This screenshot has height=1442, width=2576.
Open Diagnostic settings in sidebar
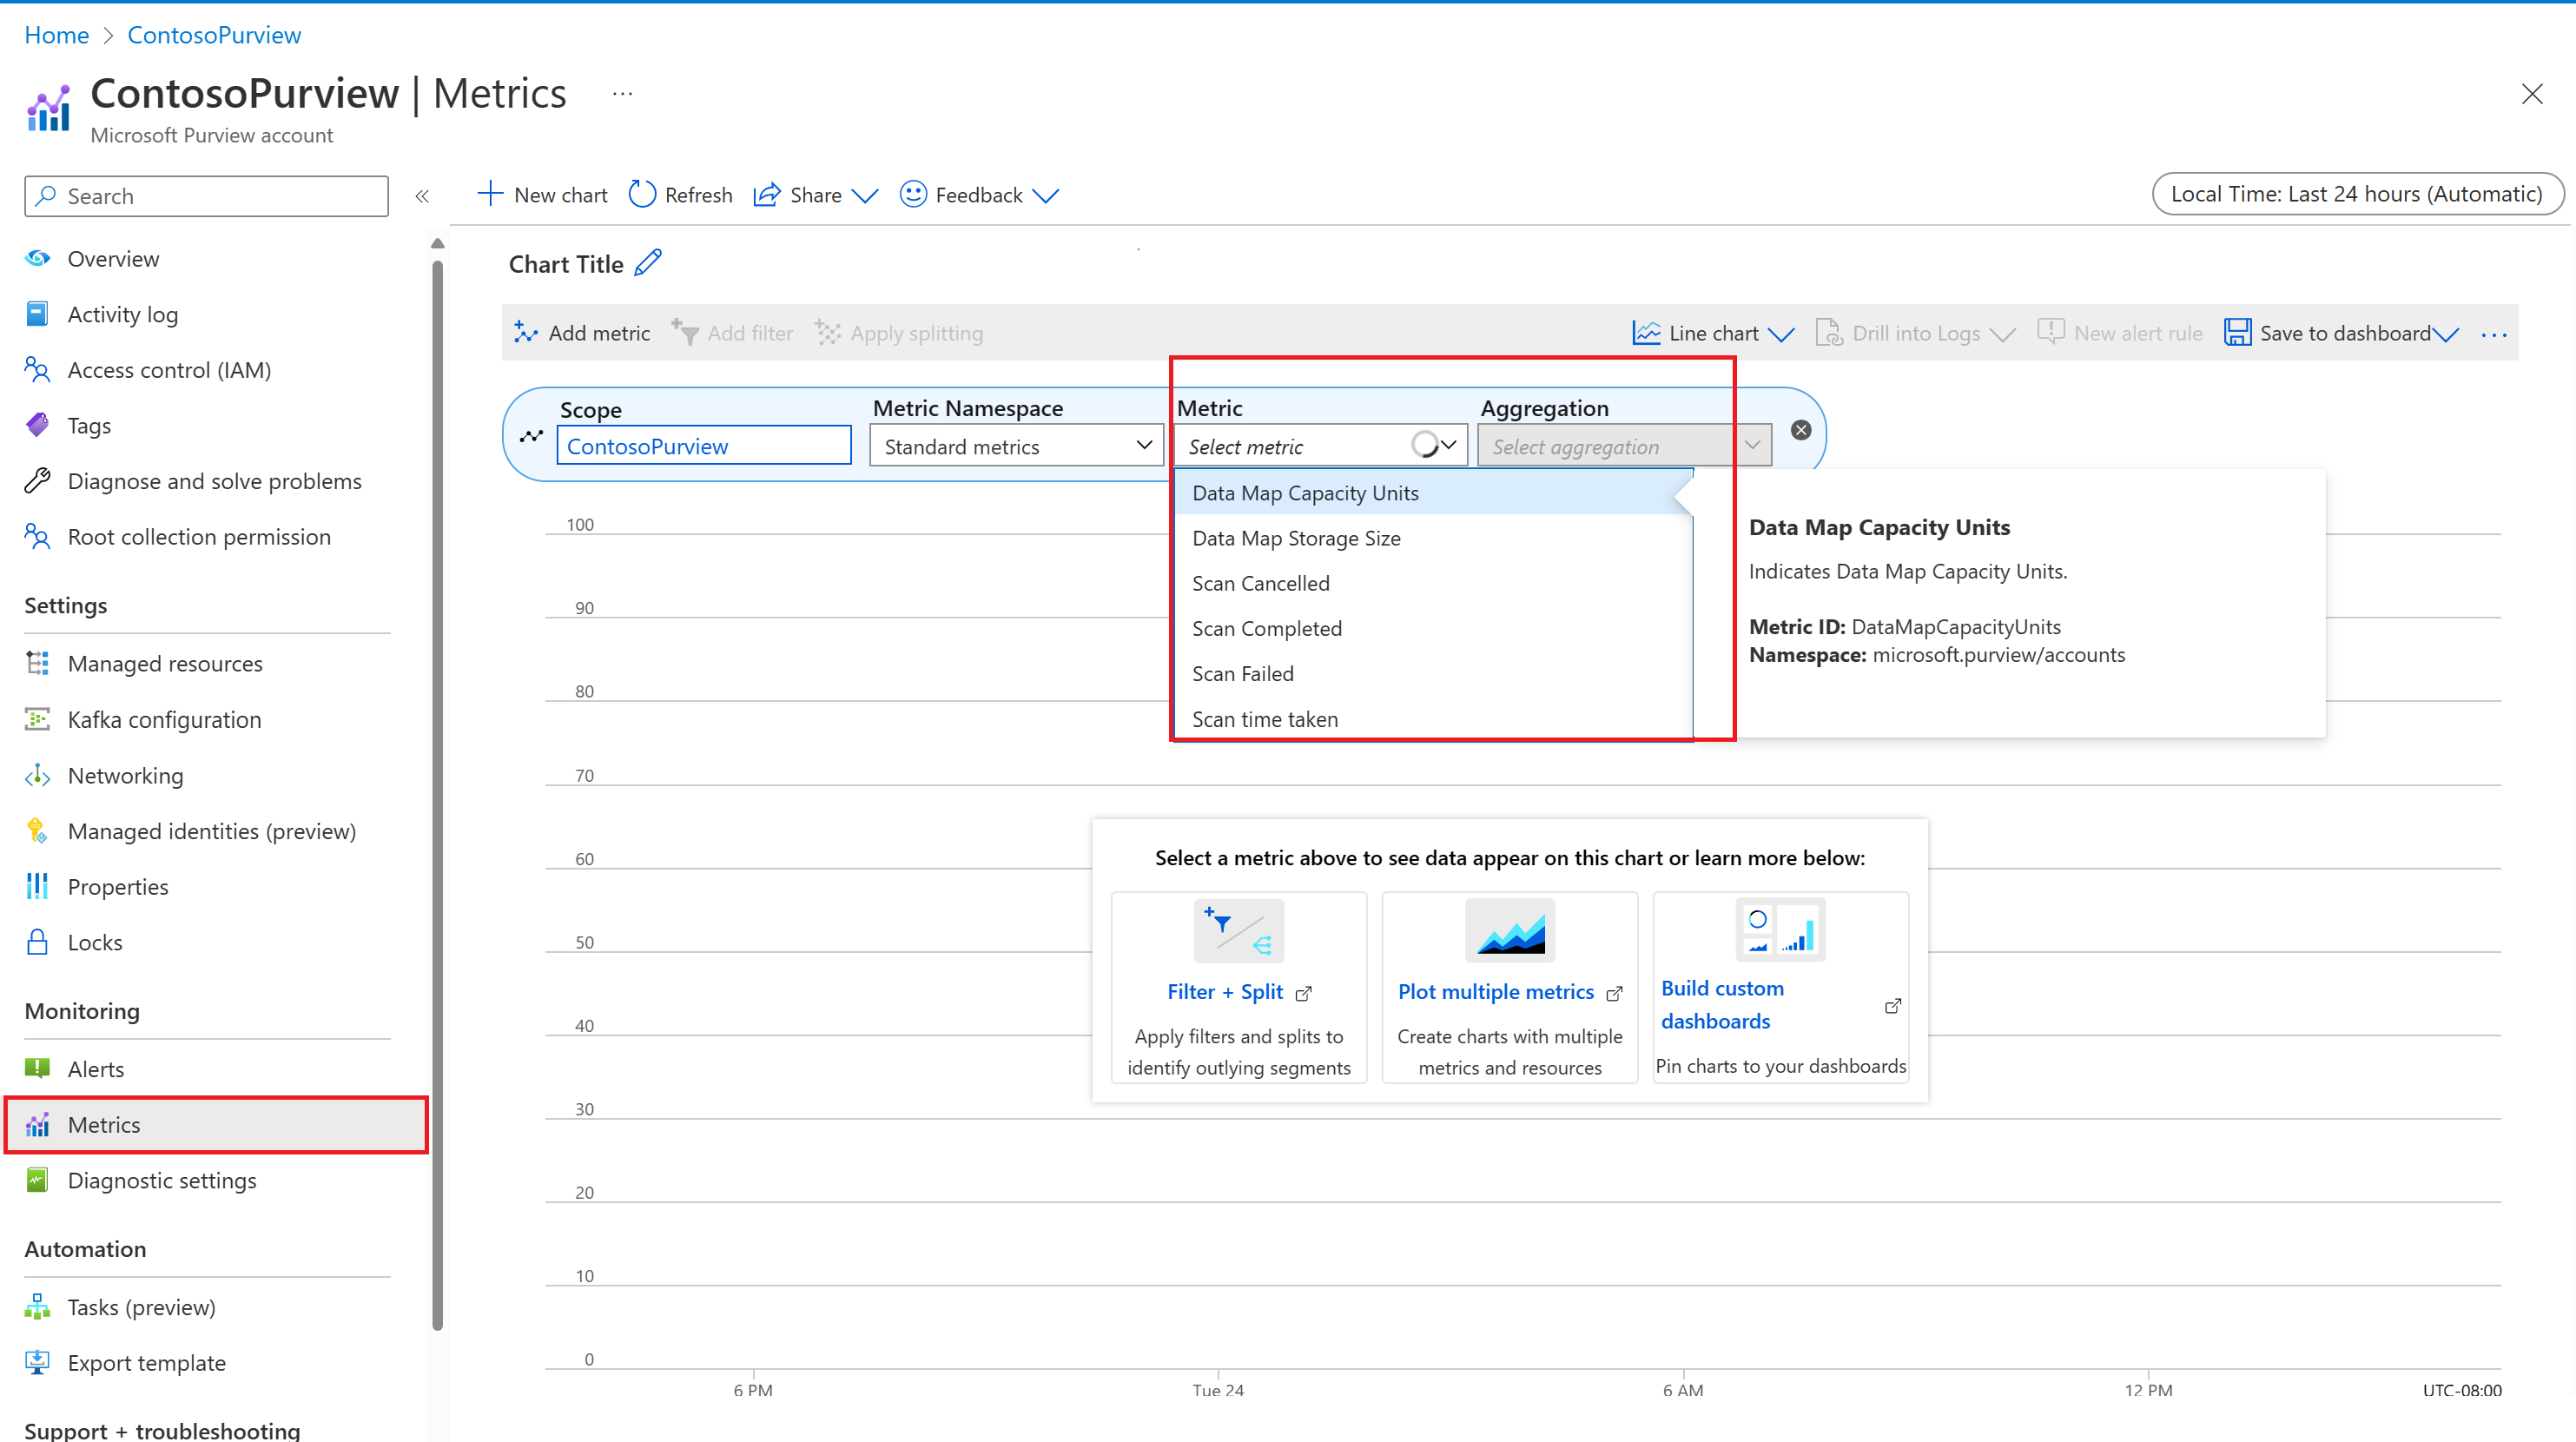162,1180
